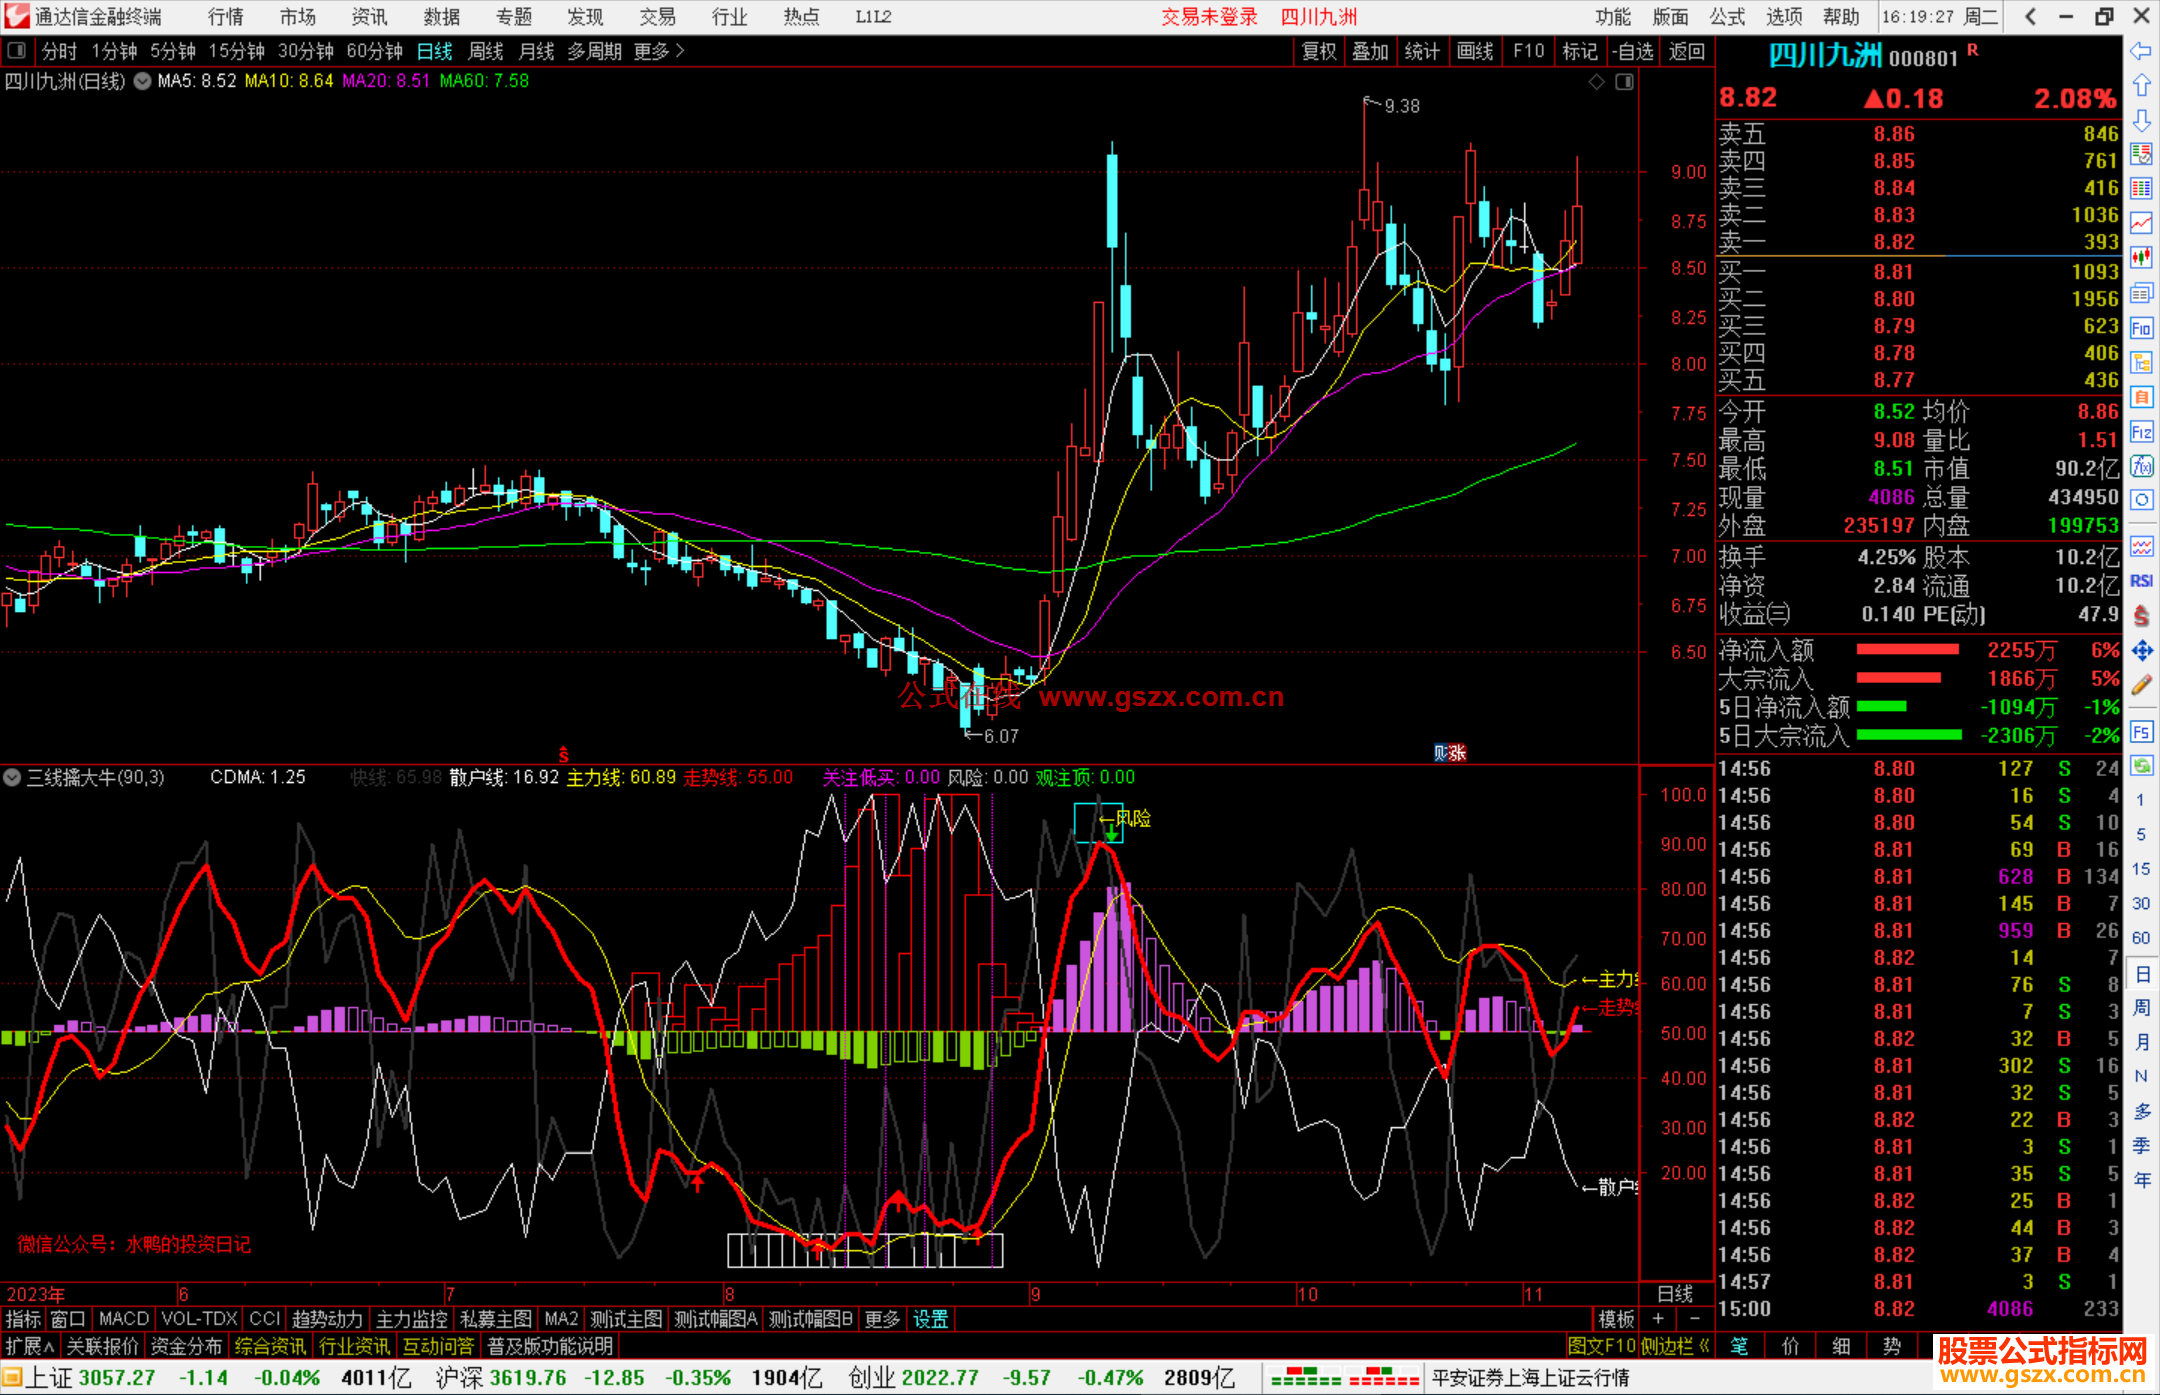This screenshot has height=1395, width=2160.
Task: Click the four-way move arrows icon
Action: pos(2141,651)
